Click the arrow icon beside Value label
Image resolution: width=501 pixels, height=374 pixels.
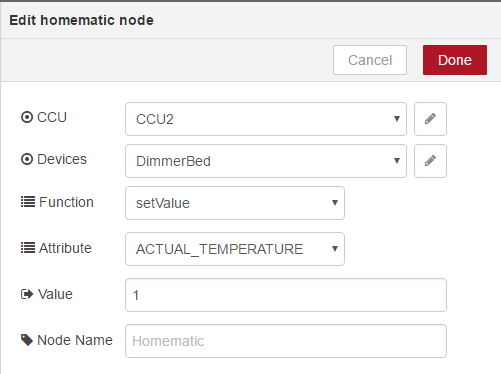click(27, 294)
